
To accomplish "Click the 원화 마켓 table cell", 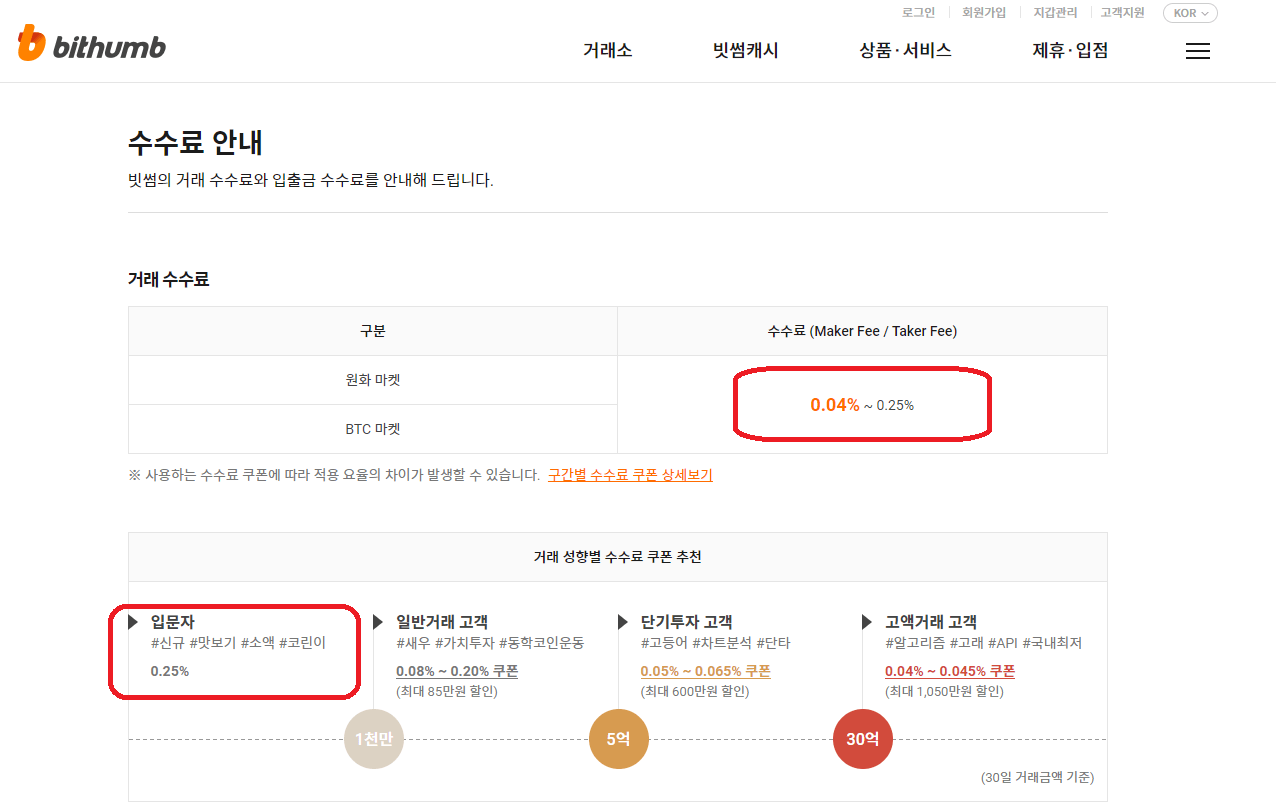I will 373,380.
